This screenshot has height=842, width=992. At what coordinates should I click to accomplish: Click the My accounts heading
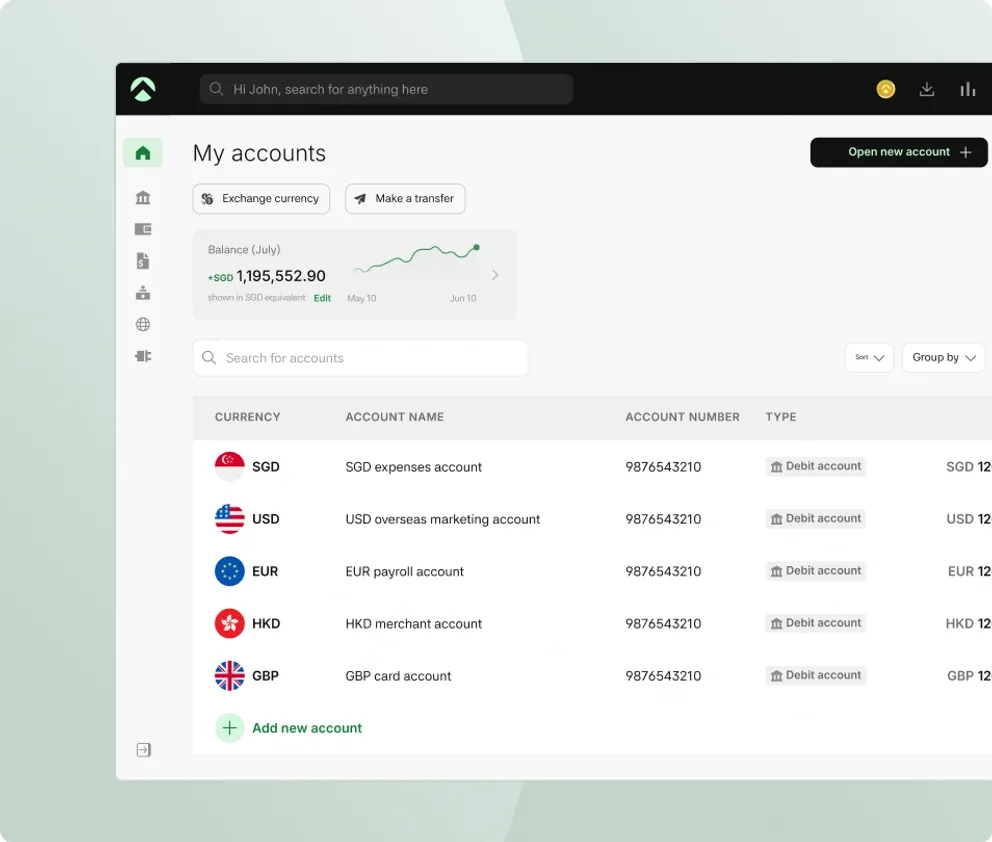(259, 153)
